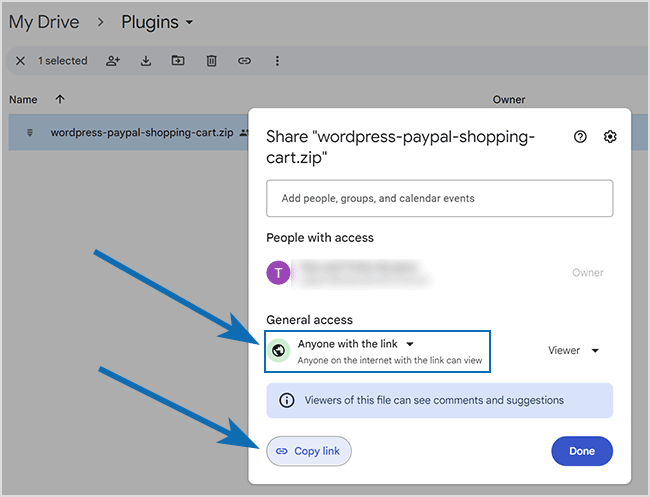Click the trash delete icon
Image resolution: width=650 pixels, height=497 pixels.
tap(211, 61)
